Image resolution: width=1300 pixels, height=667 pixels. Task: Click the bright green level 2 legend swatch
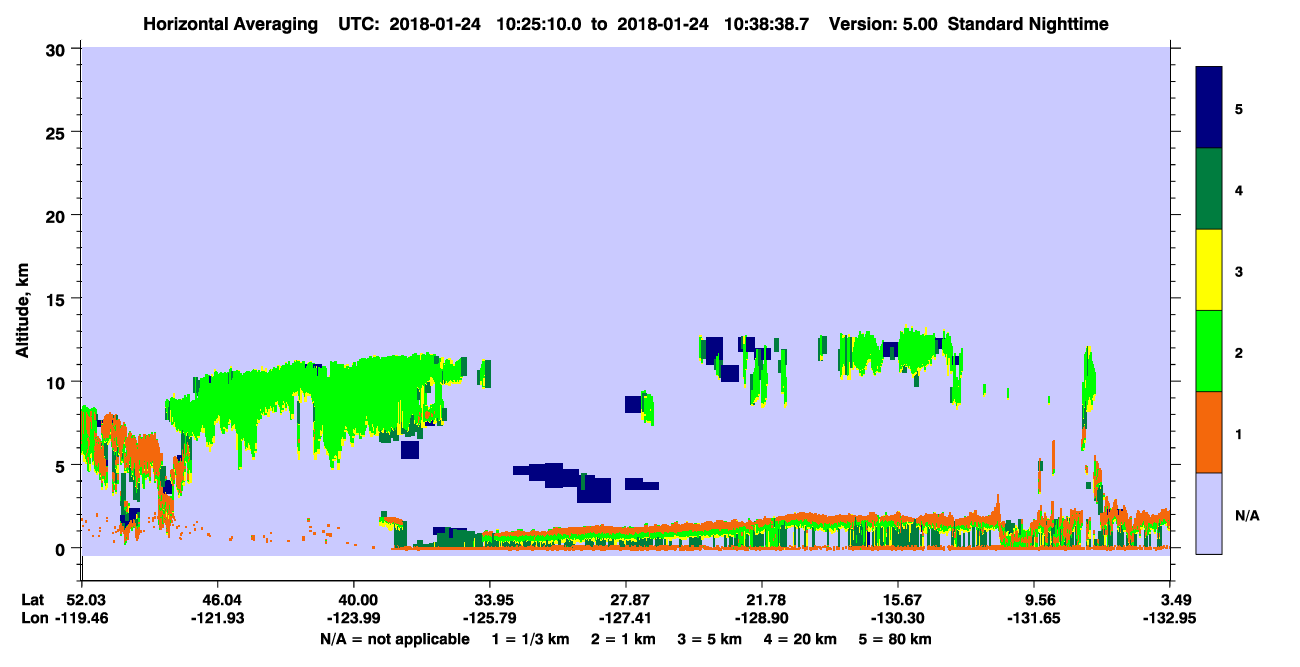coord(1209,351)
